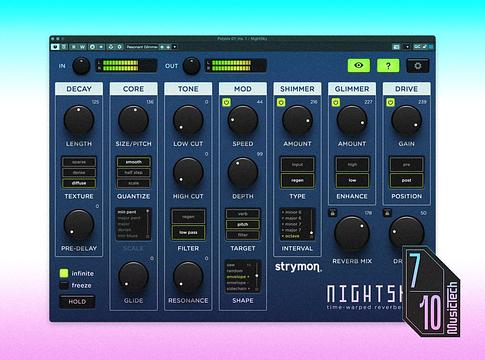Enable the freeze checkbox
The height and width of the screenshot is (360, 485).
pyautogui.click(x=64, y=285)
